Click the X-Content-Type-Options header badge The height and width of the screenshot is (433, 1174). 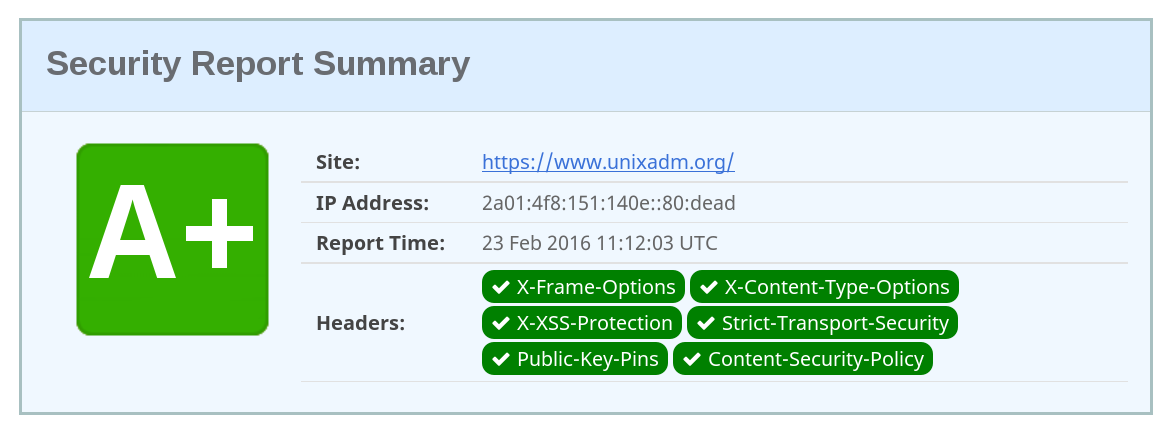(x=824, y=287)
